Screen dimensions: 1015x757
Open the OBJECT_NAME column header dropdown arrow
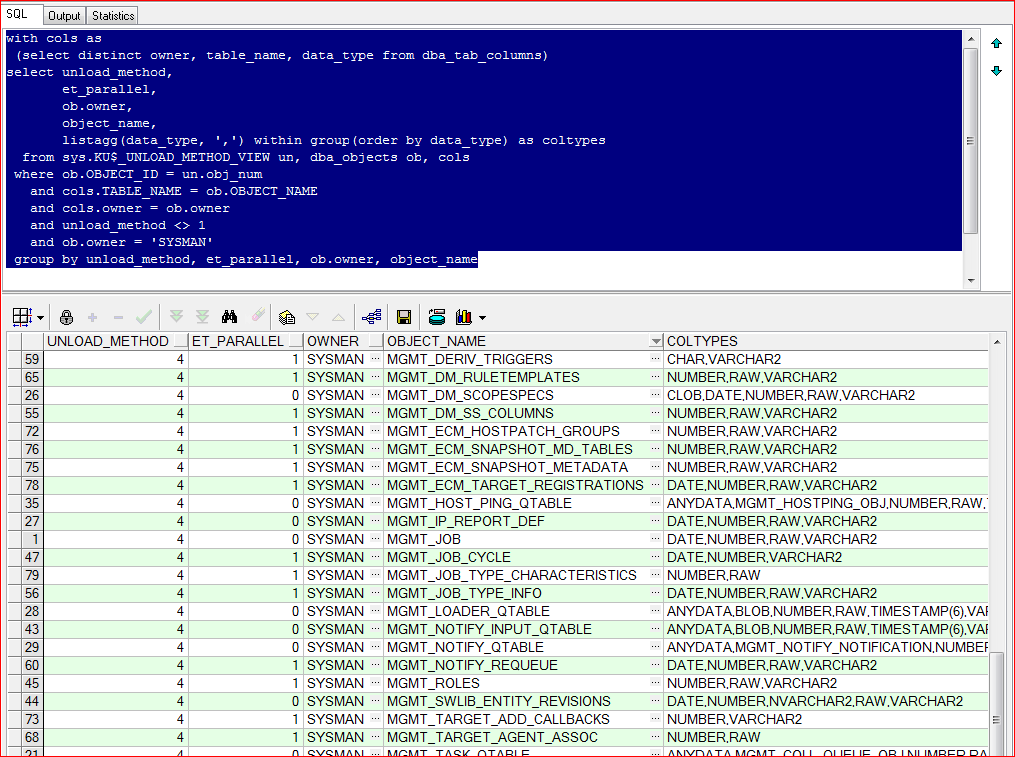656,341
